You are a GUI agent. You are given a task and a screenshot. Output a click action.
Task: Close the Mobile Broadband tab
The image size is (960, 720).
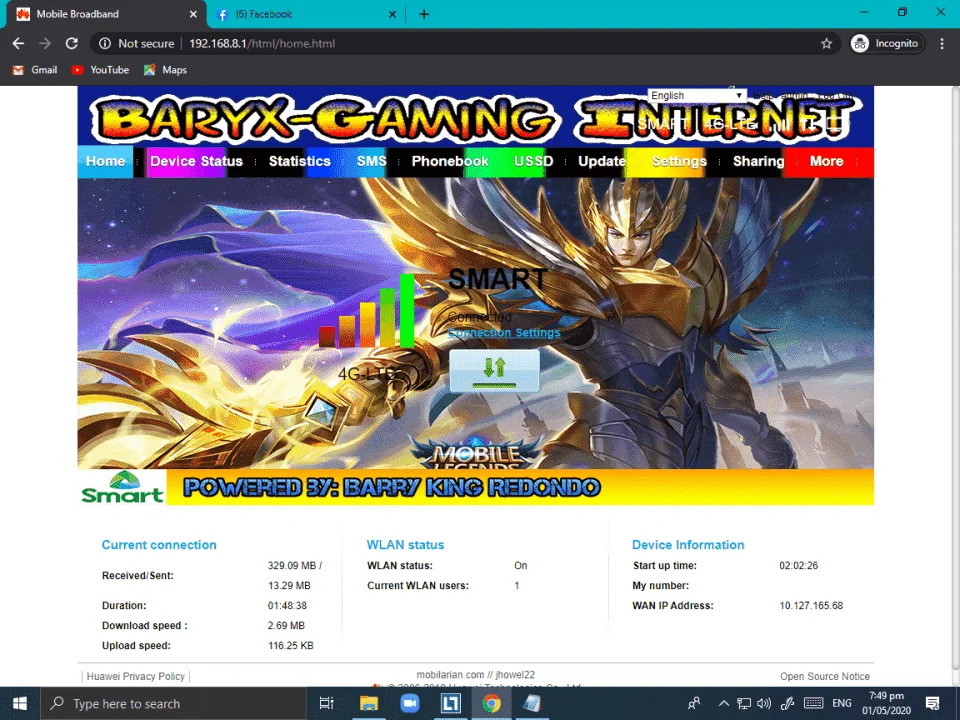point(193,14)
